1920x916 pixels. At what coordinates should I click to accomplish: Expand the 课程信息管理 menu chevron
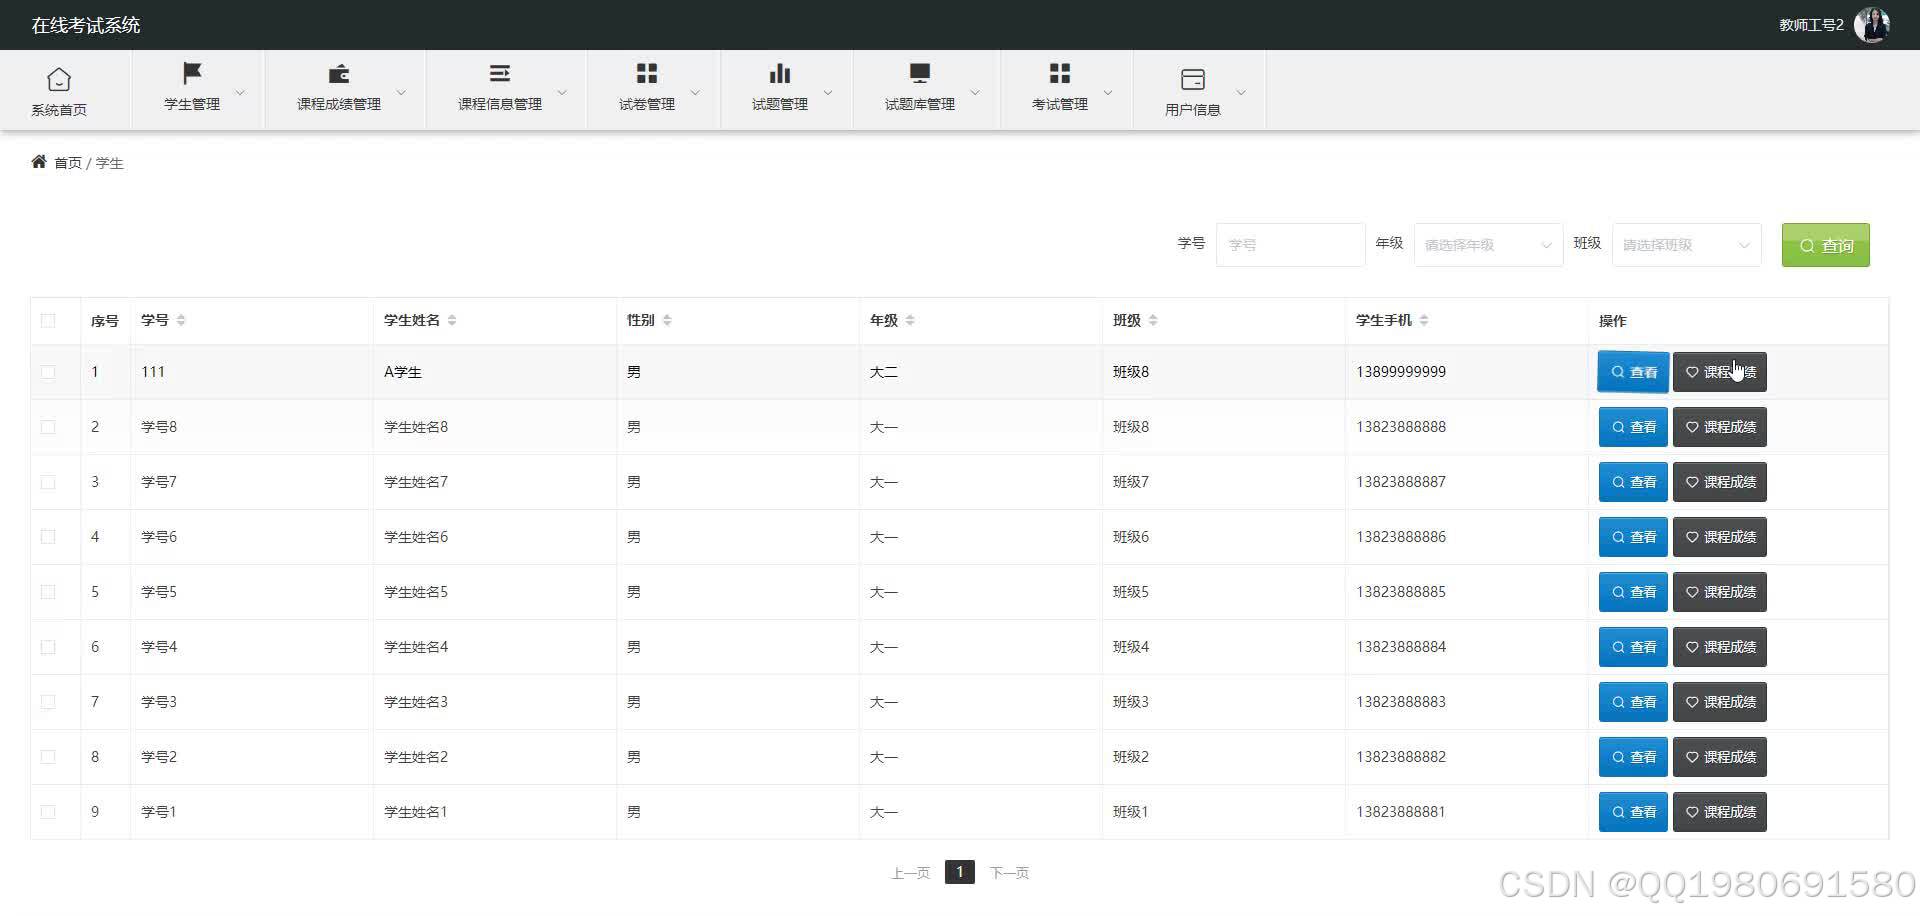pyautogui.click(x=562, y=92)
